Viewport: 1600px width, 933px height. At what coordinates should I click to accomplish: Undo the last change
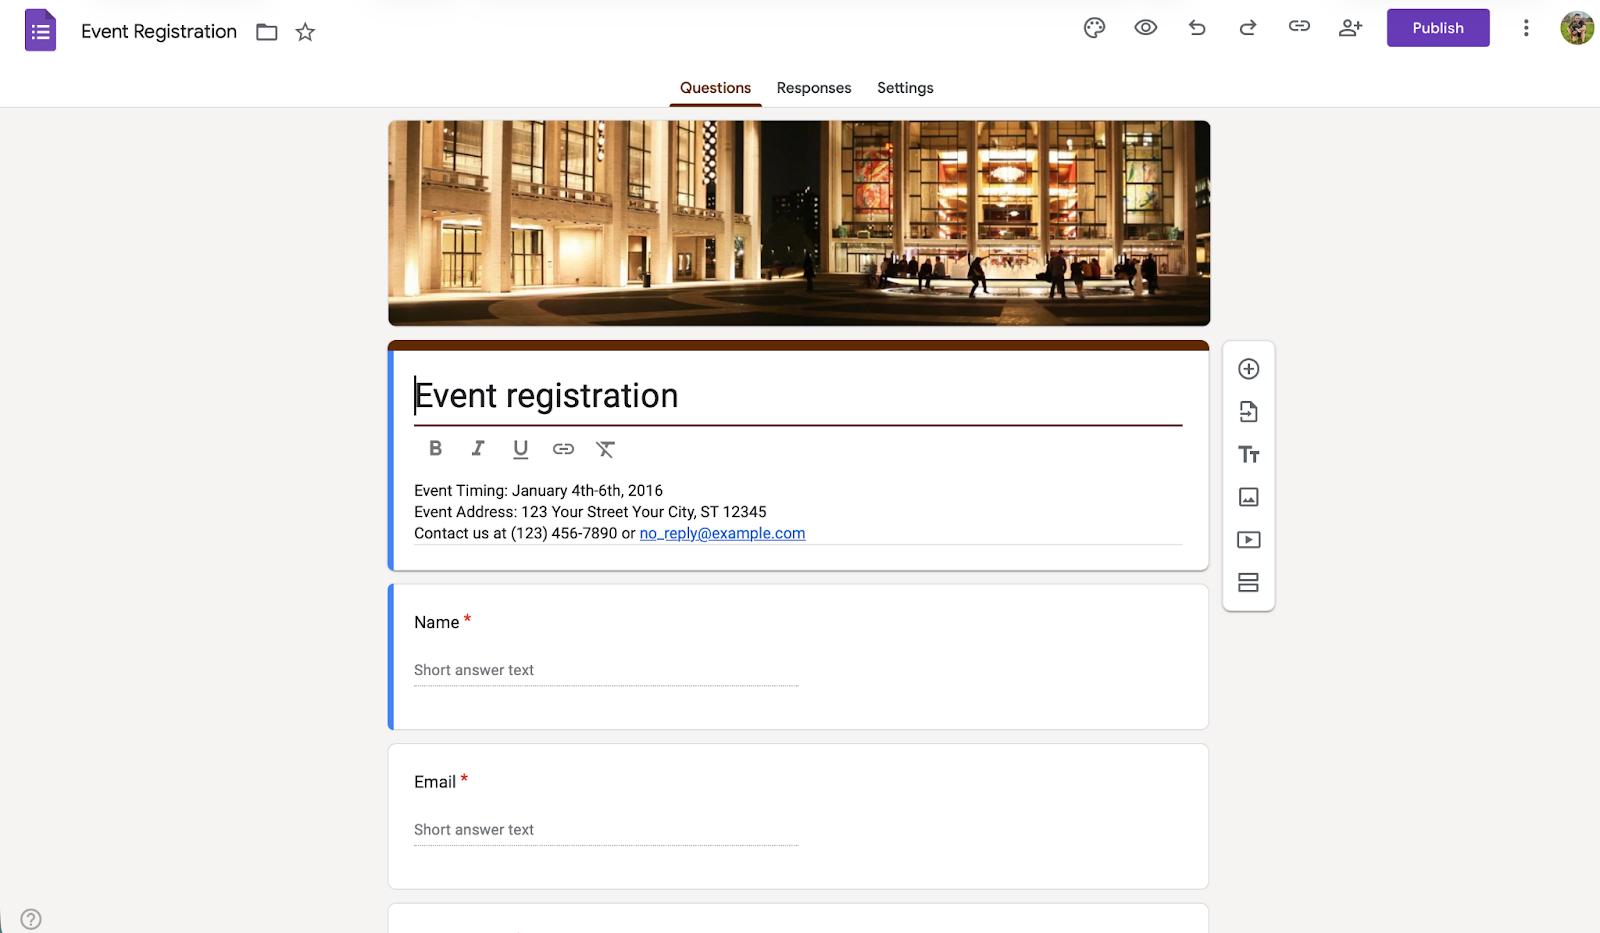click(x=1196, y=28)
